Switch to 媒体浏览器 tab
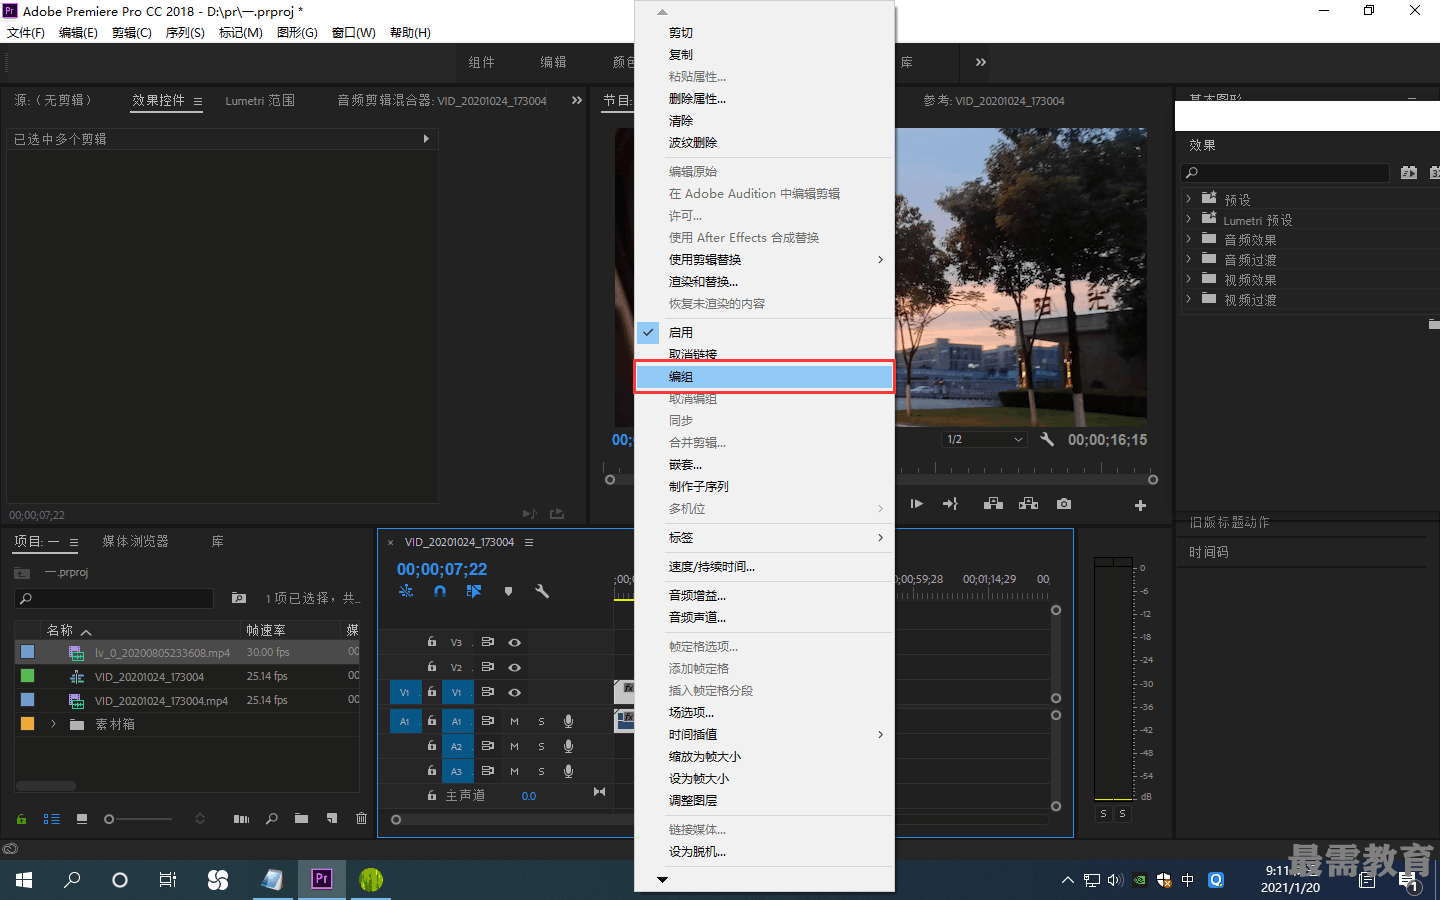The height and width of the screenshot is (900, 1440). coord(135,541)
